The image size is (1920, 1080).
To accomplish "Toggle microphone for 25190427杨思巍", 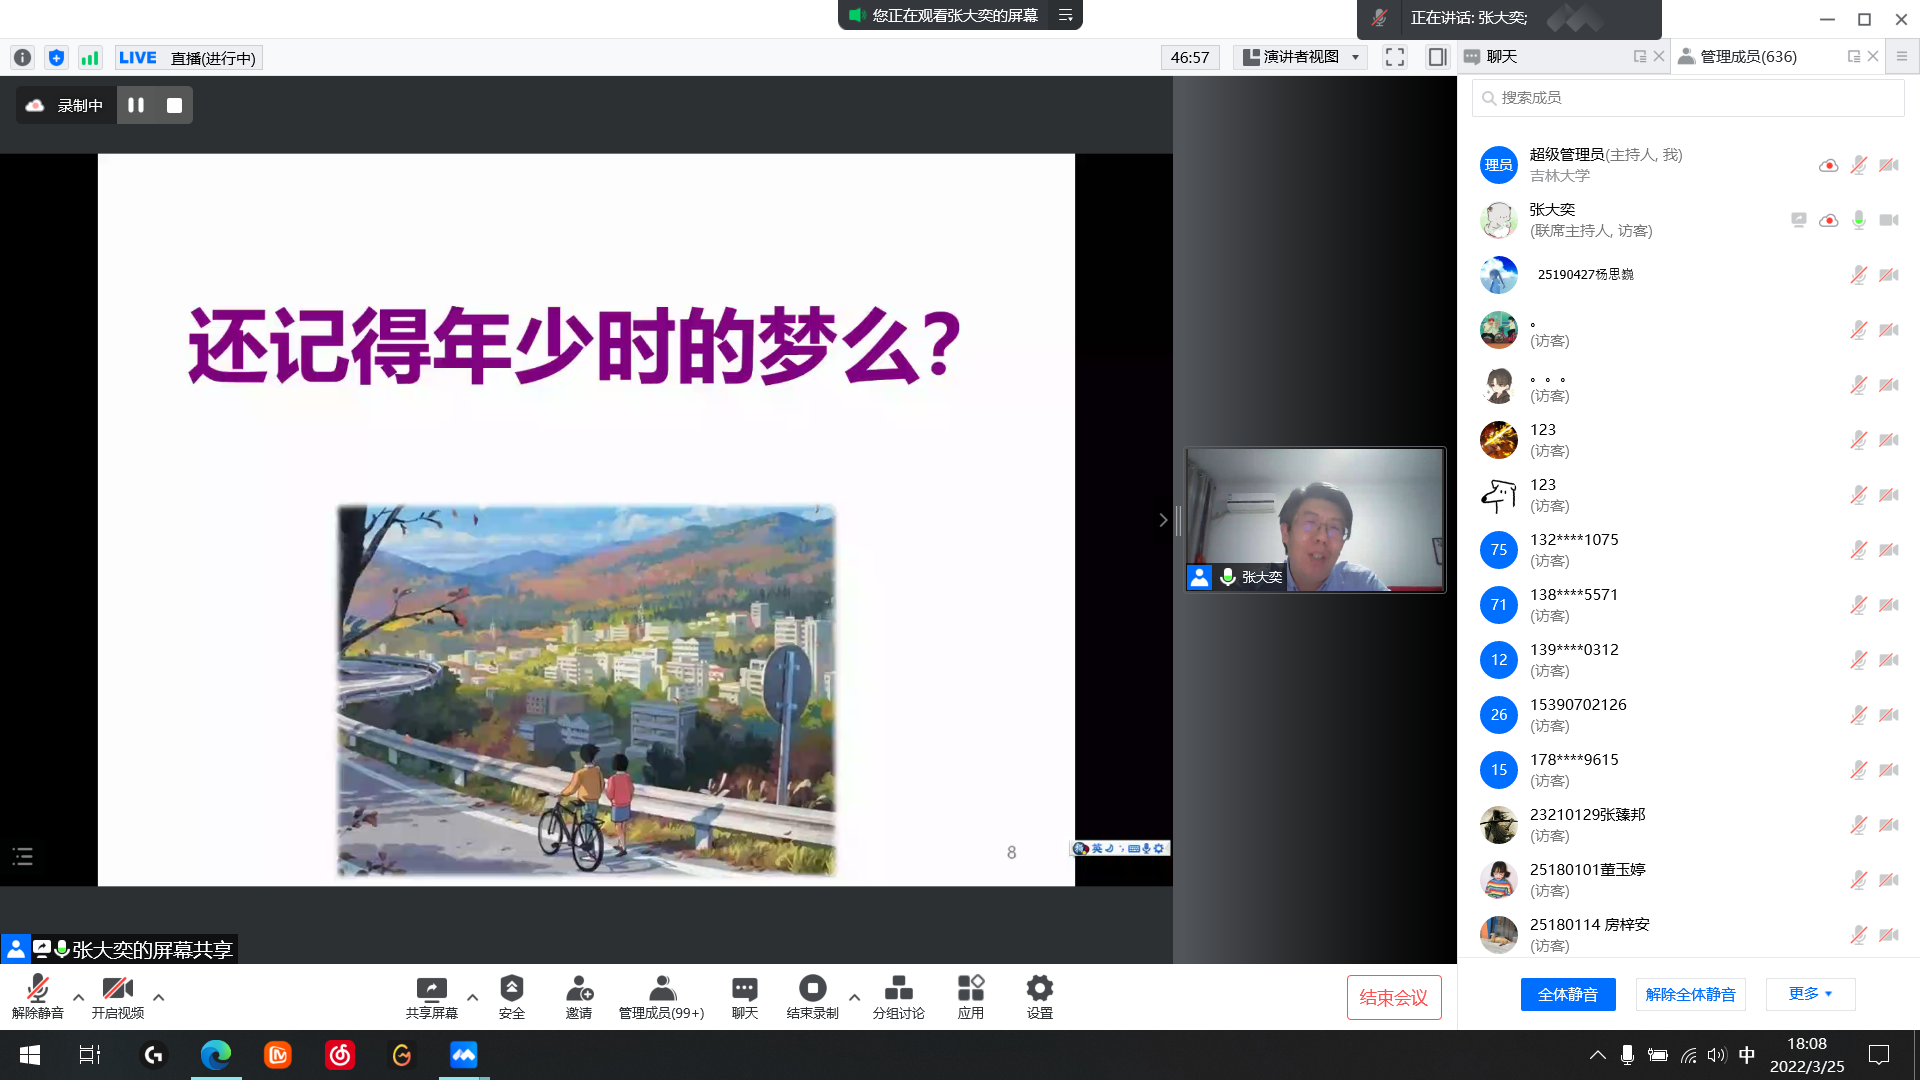I will [1858, 275].
